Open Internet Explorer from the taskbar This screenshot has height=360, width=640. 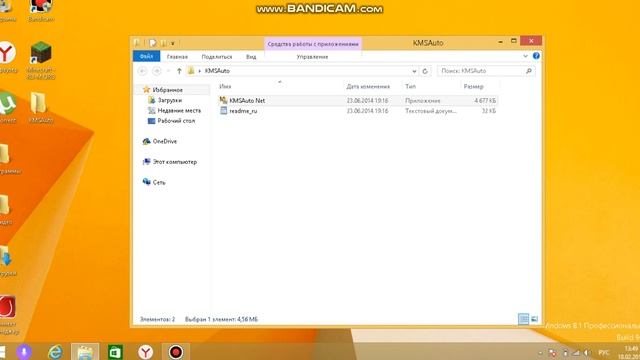point(55,352)
